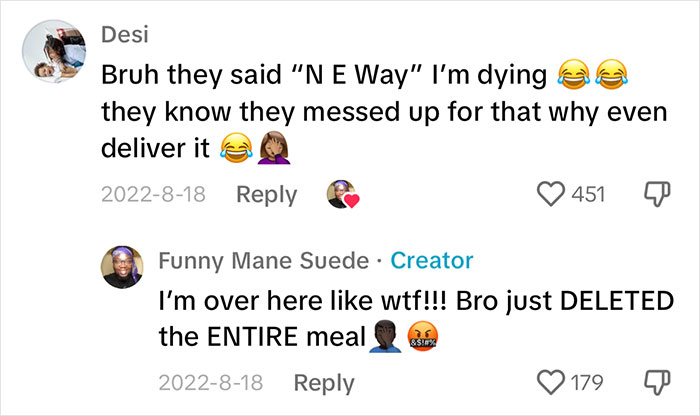Click the 451 like count

pyautogui.click(x=587, y=193)
